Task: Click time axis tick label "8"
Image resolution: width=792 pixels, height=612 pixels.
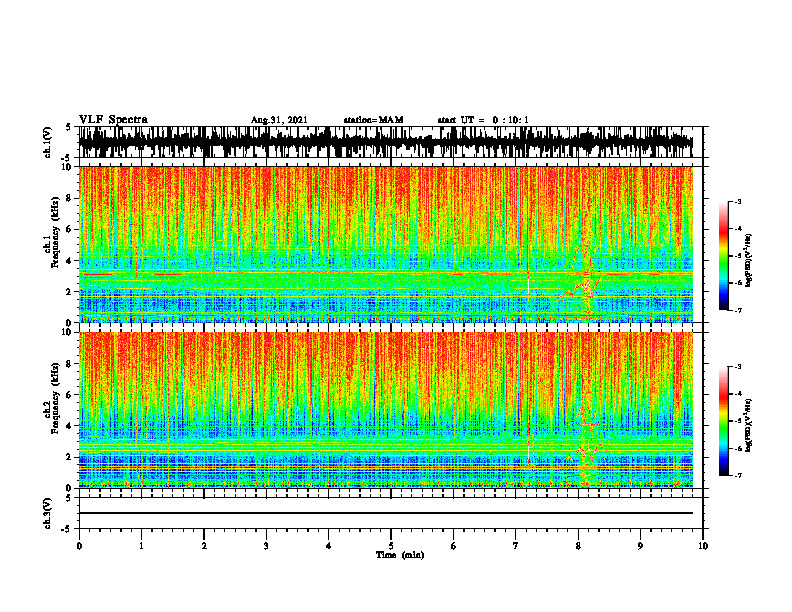Action: [578, 546]
